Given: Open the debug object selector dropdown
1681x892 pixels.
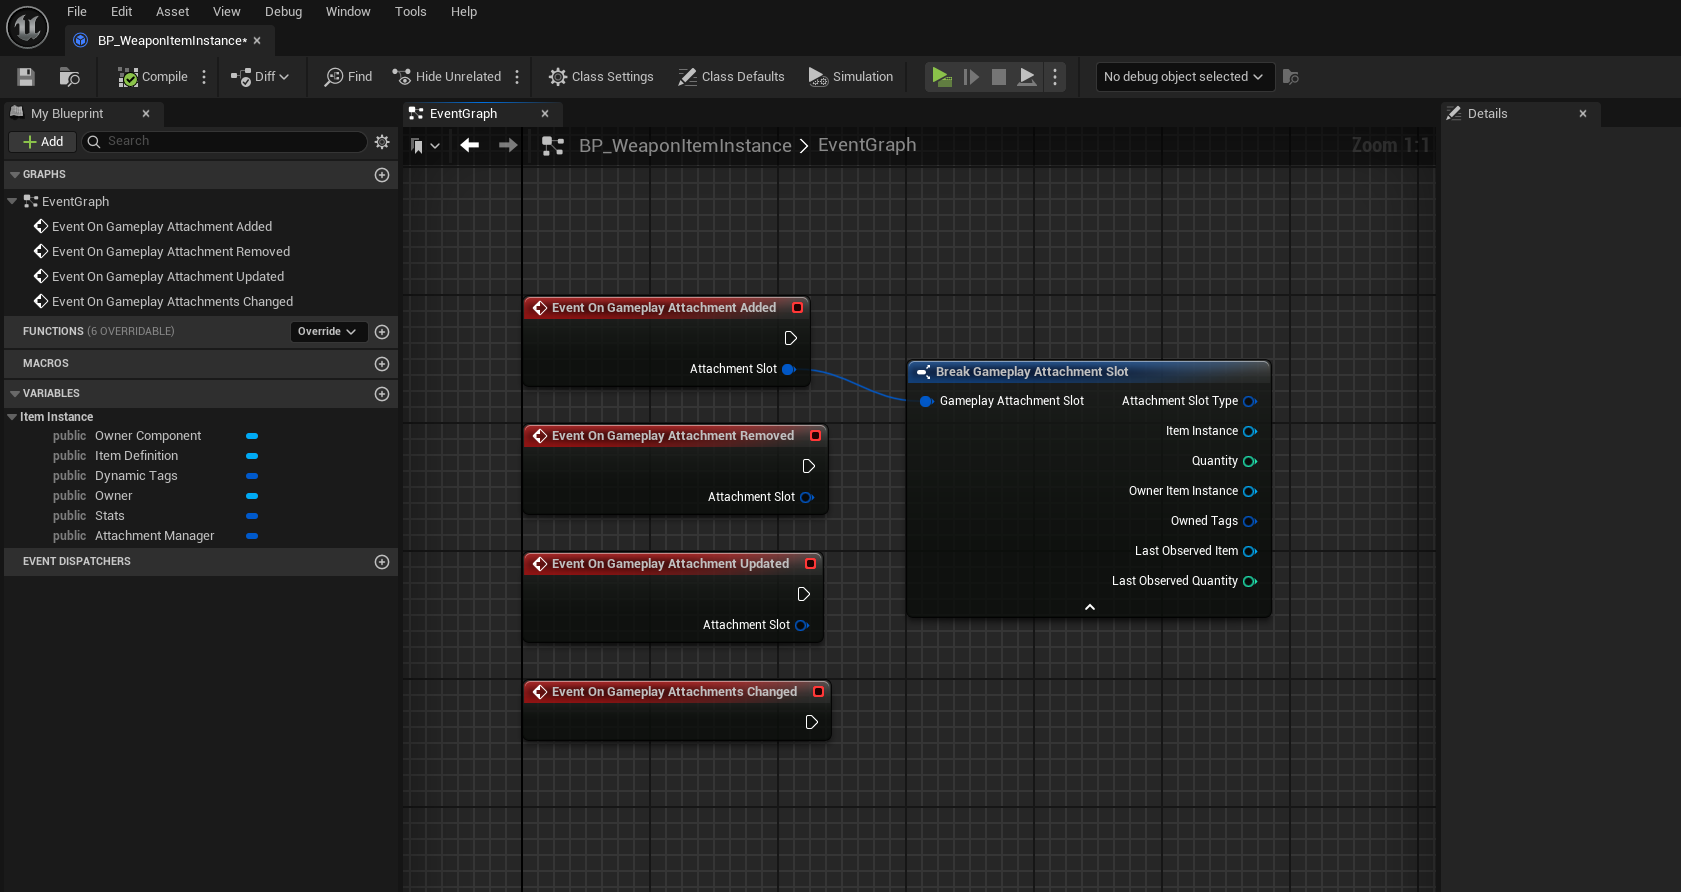Looking at the screenshot, I should click(x=1184, y=77).
